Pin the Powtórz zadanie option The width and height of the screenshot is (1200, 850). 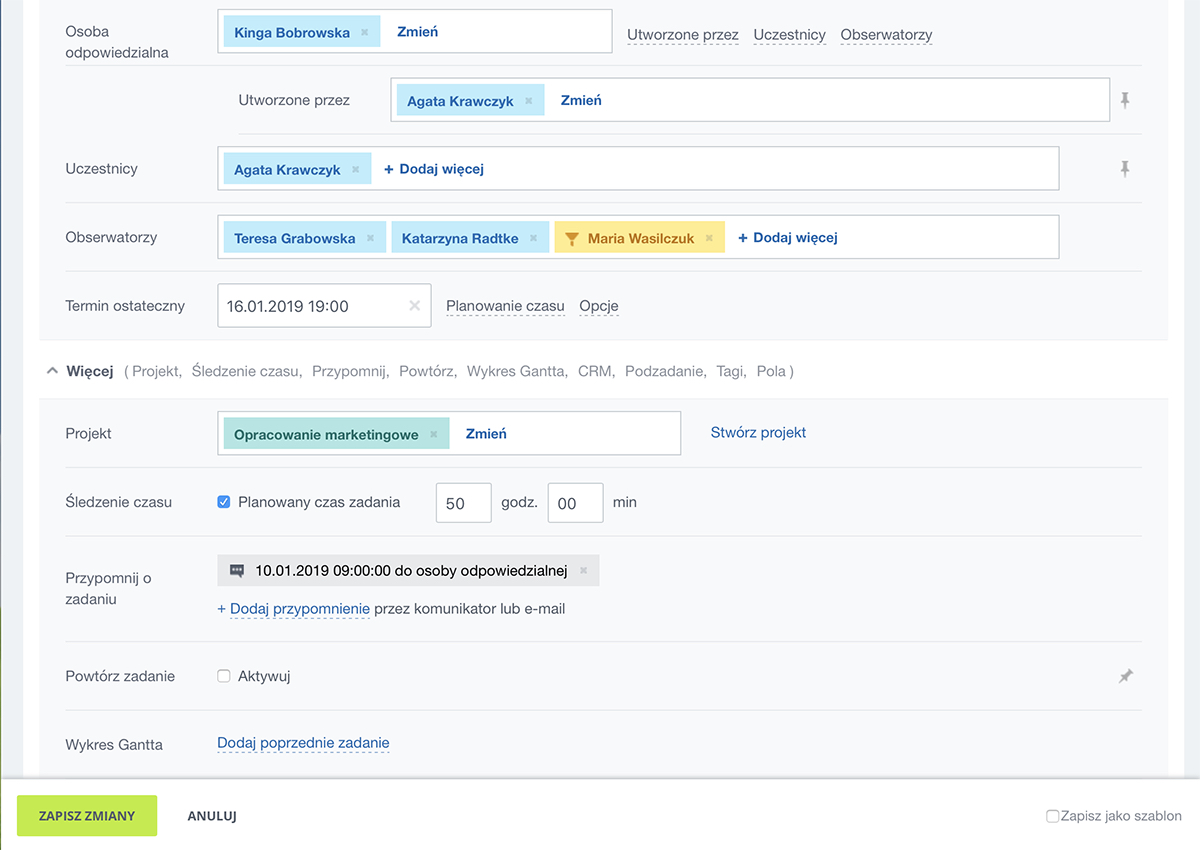pyautogui.click(x=1125, y=676)
